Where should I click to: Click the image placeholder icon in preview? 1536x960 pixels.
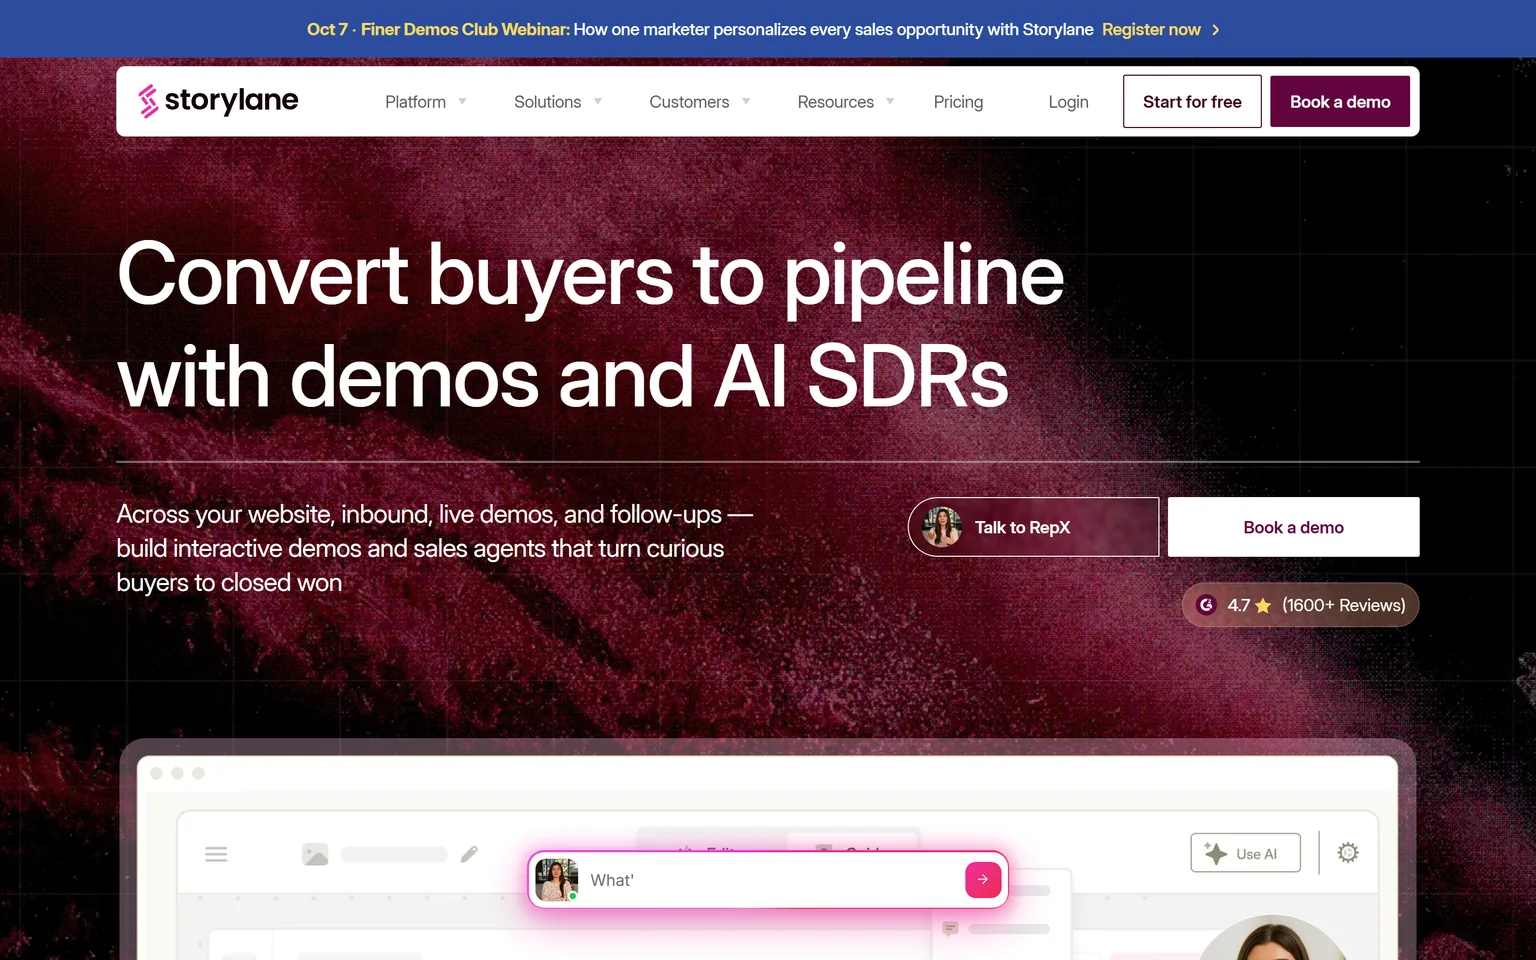(315, 854)
